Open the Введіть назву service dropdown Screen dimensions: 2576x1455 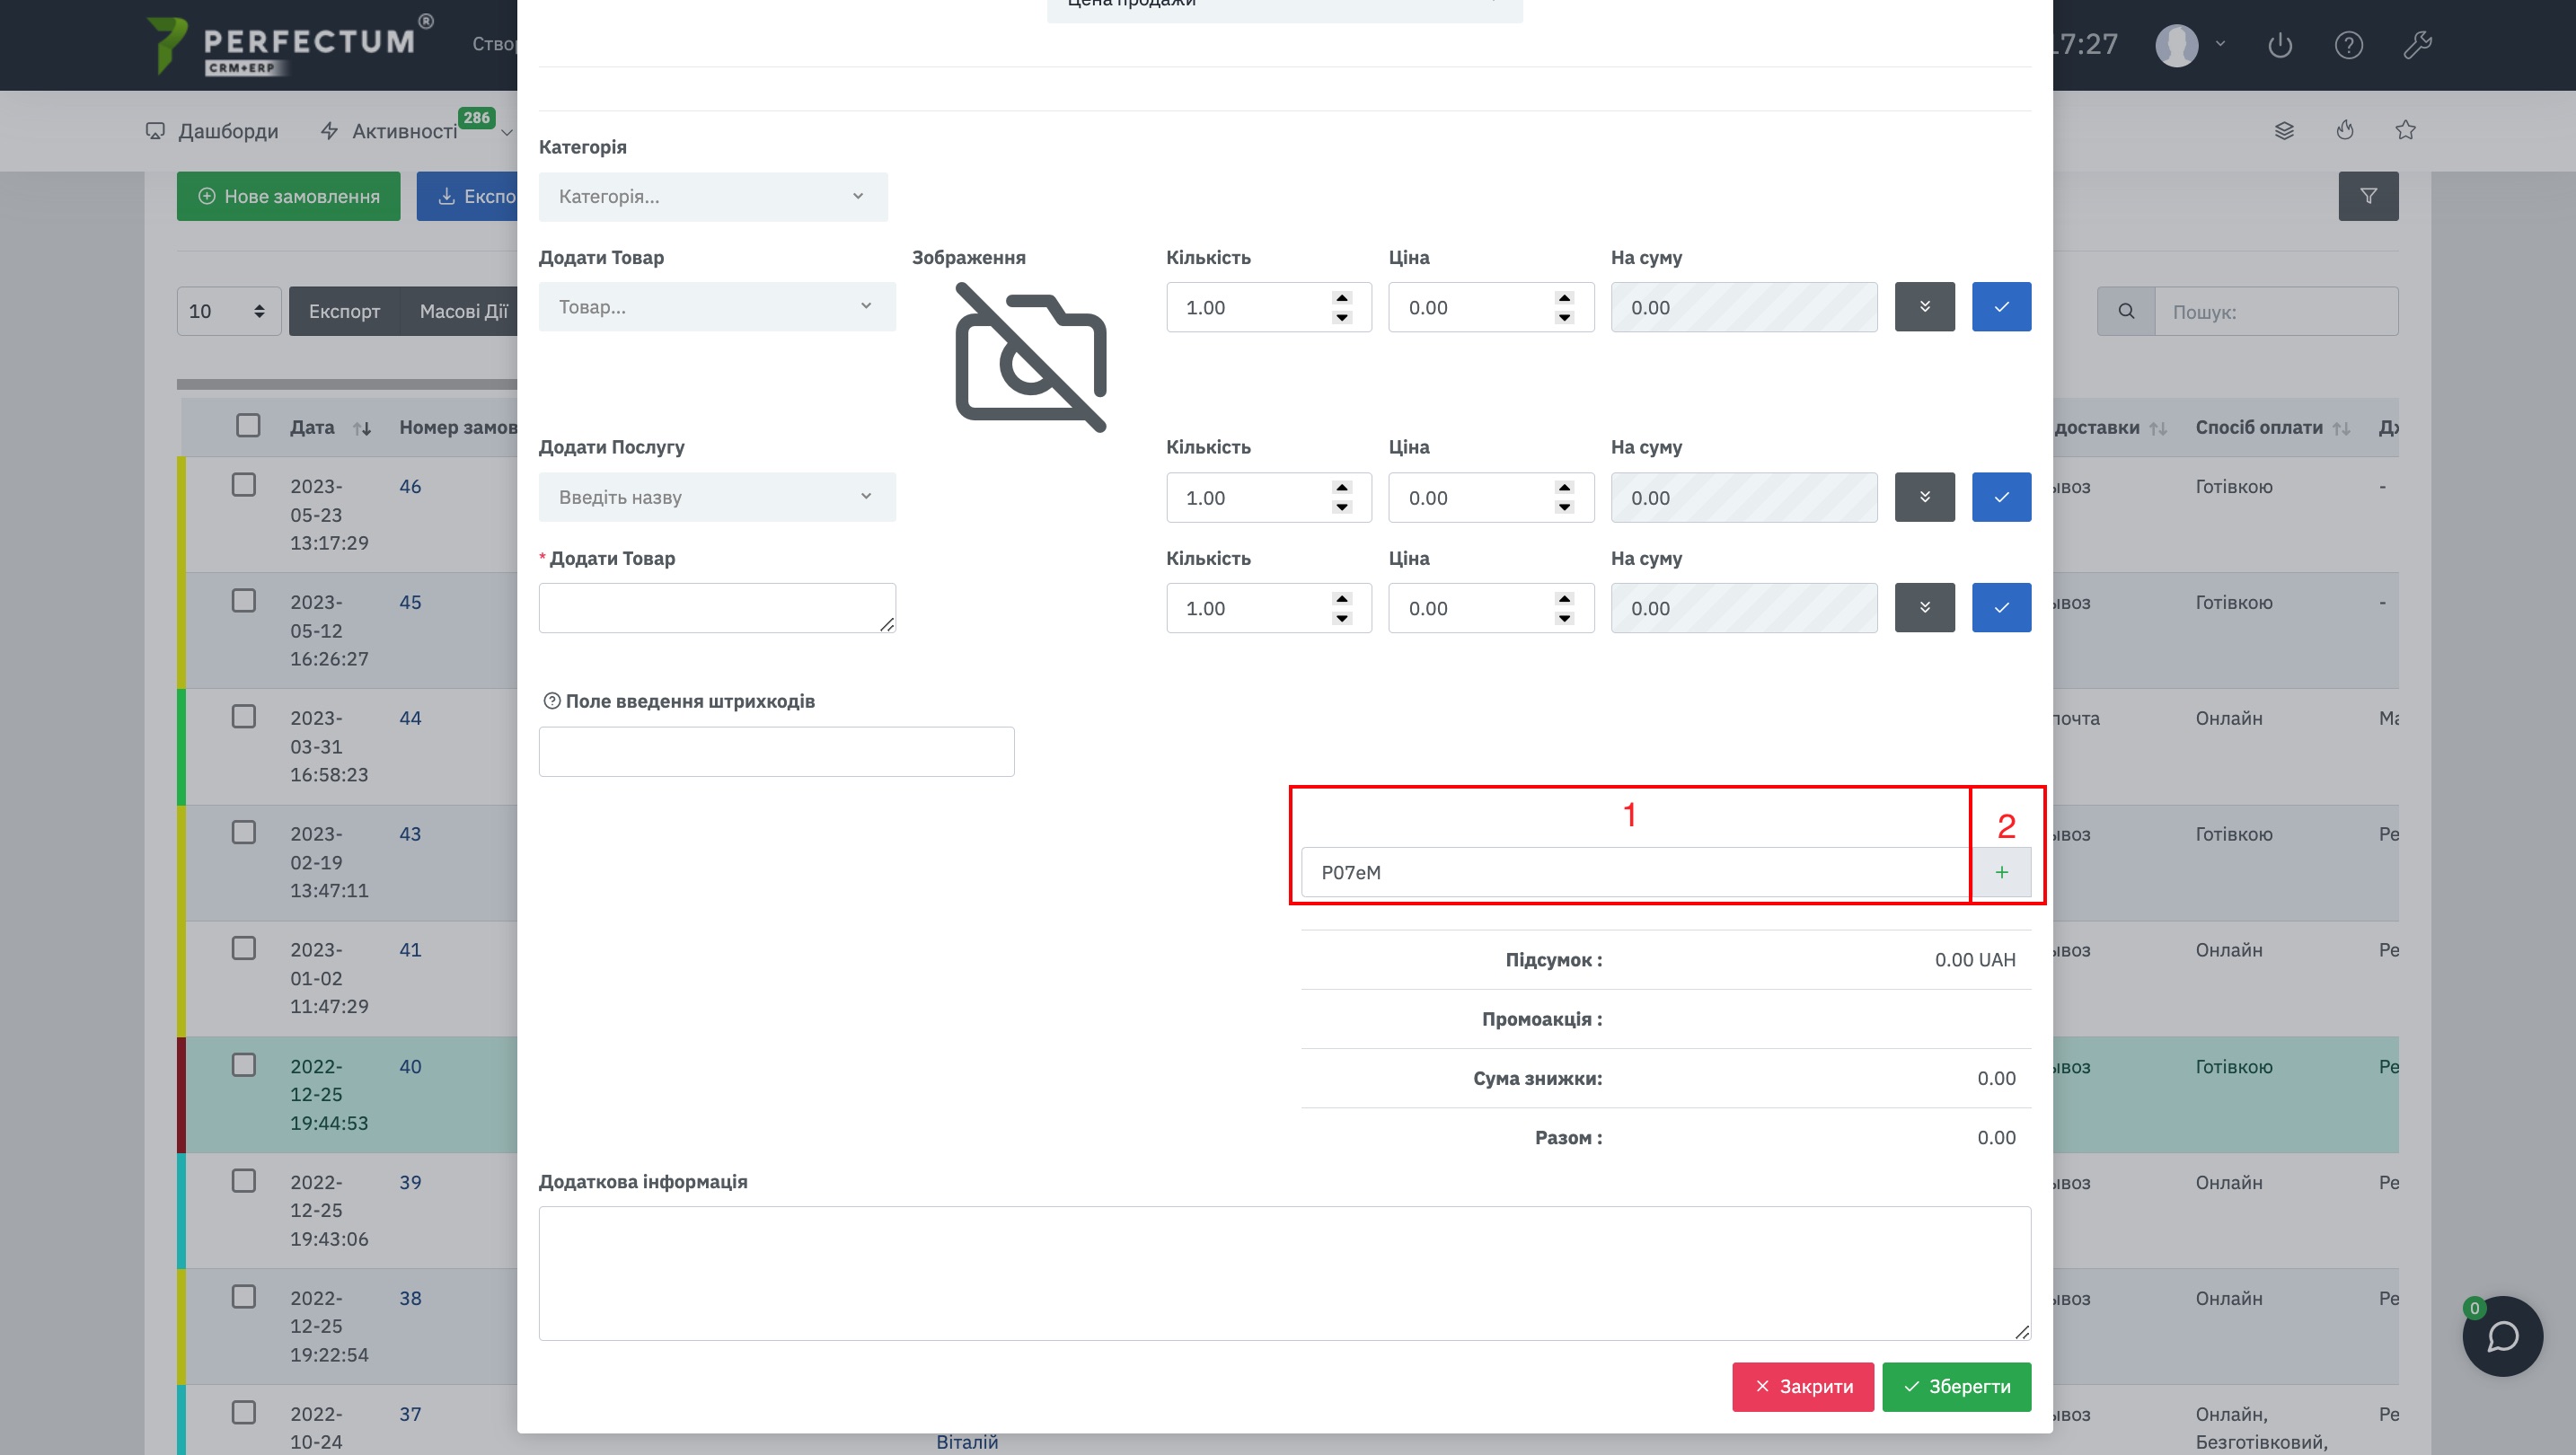click(x=717, y=497)
